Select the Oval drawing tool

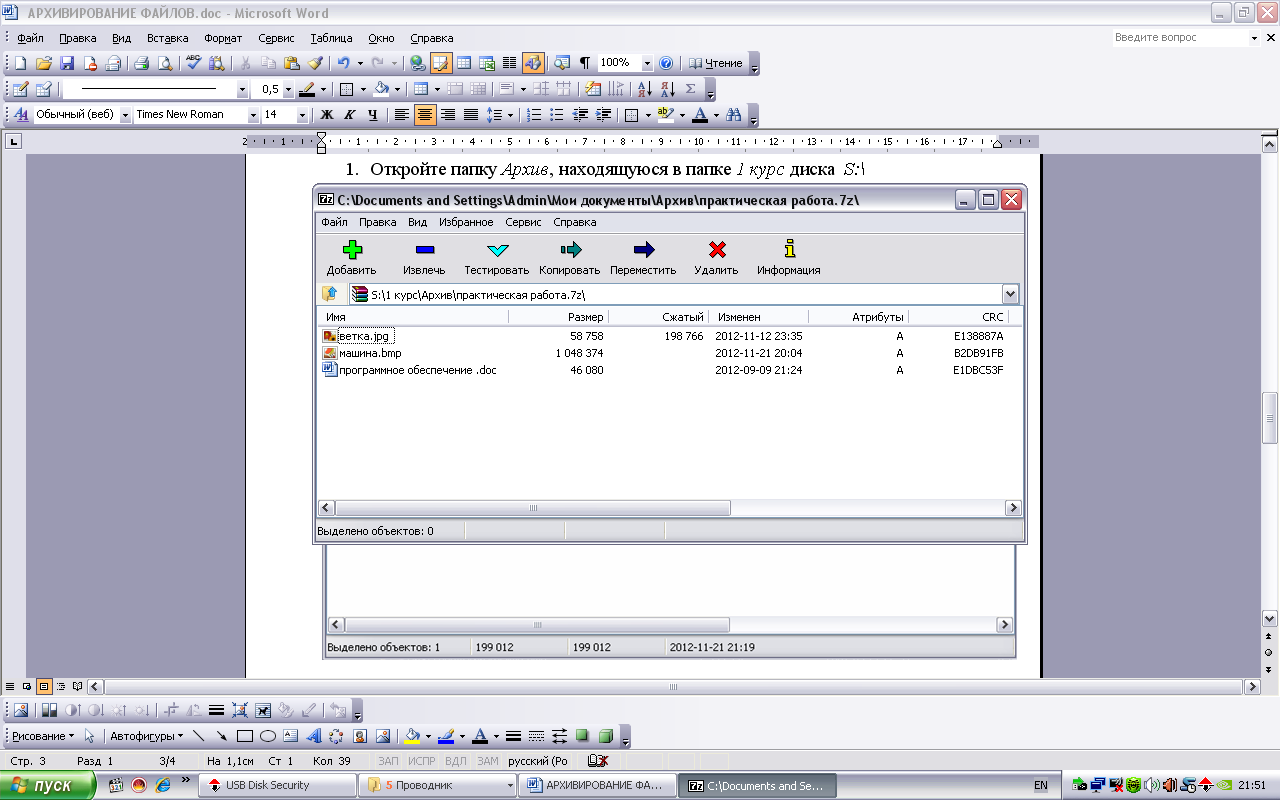point(268,737)
